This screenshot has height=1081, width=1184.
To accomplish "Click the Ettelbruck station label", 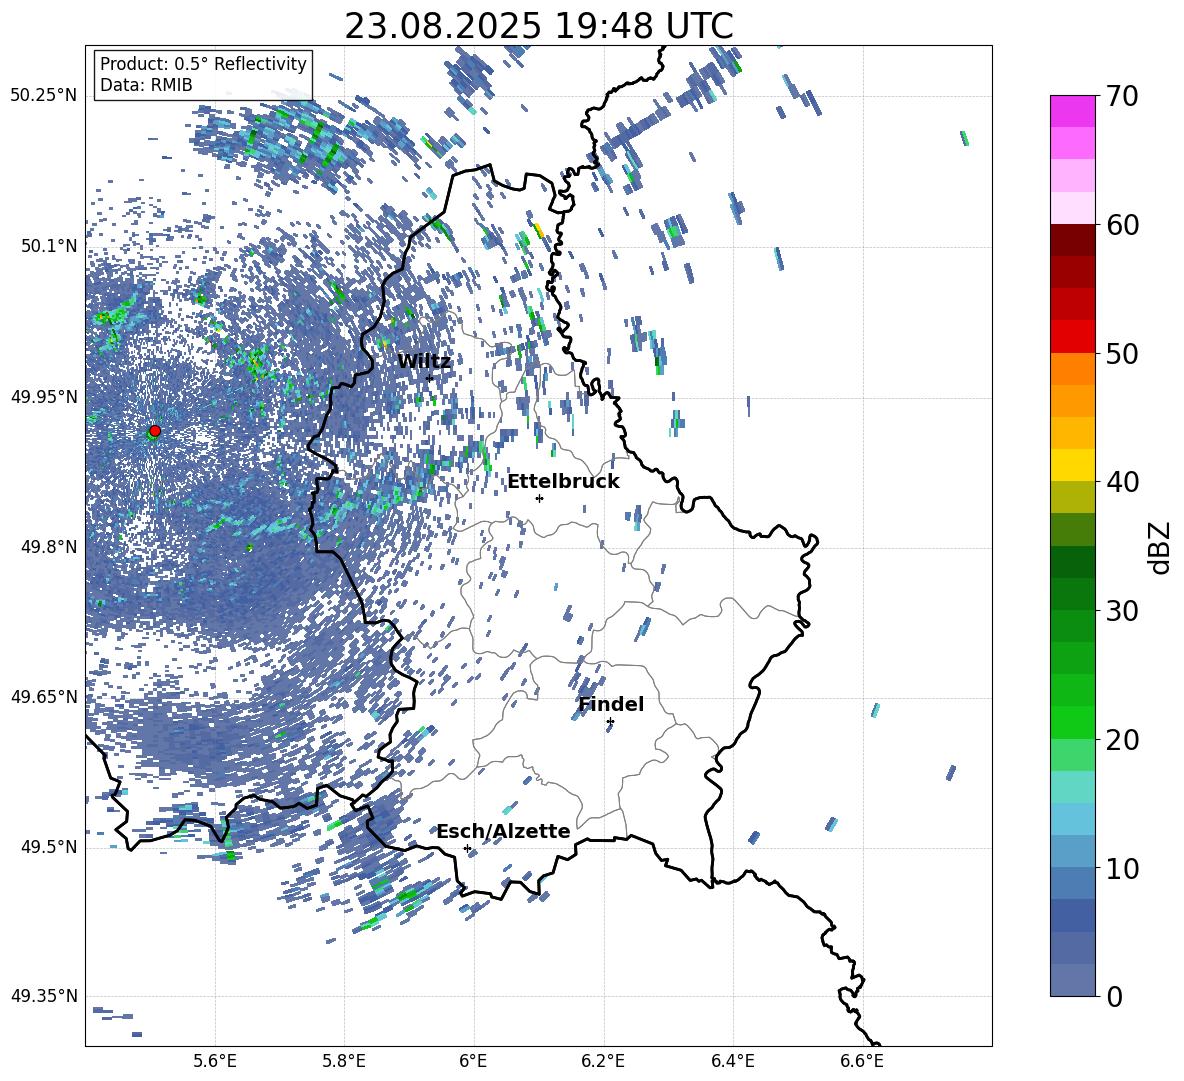I will [563, 482].
